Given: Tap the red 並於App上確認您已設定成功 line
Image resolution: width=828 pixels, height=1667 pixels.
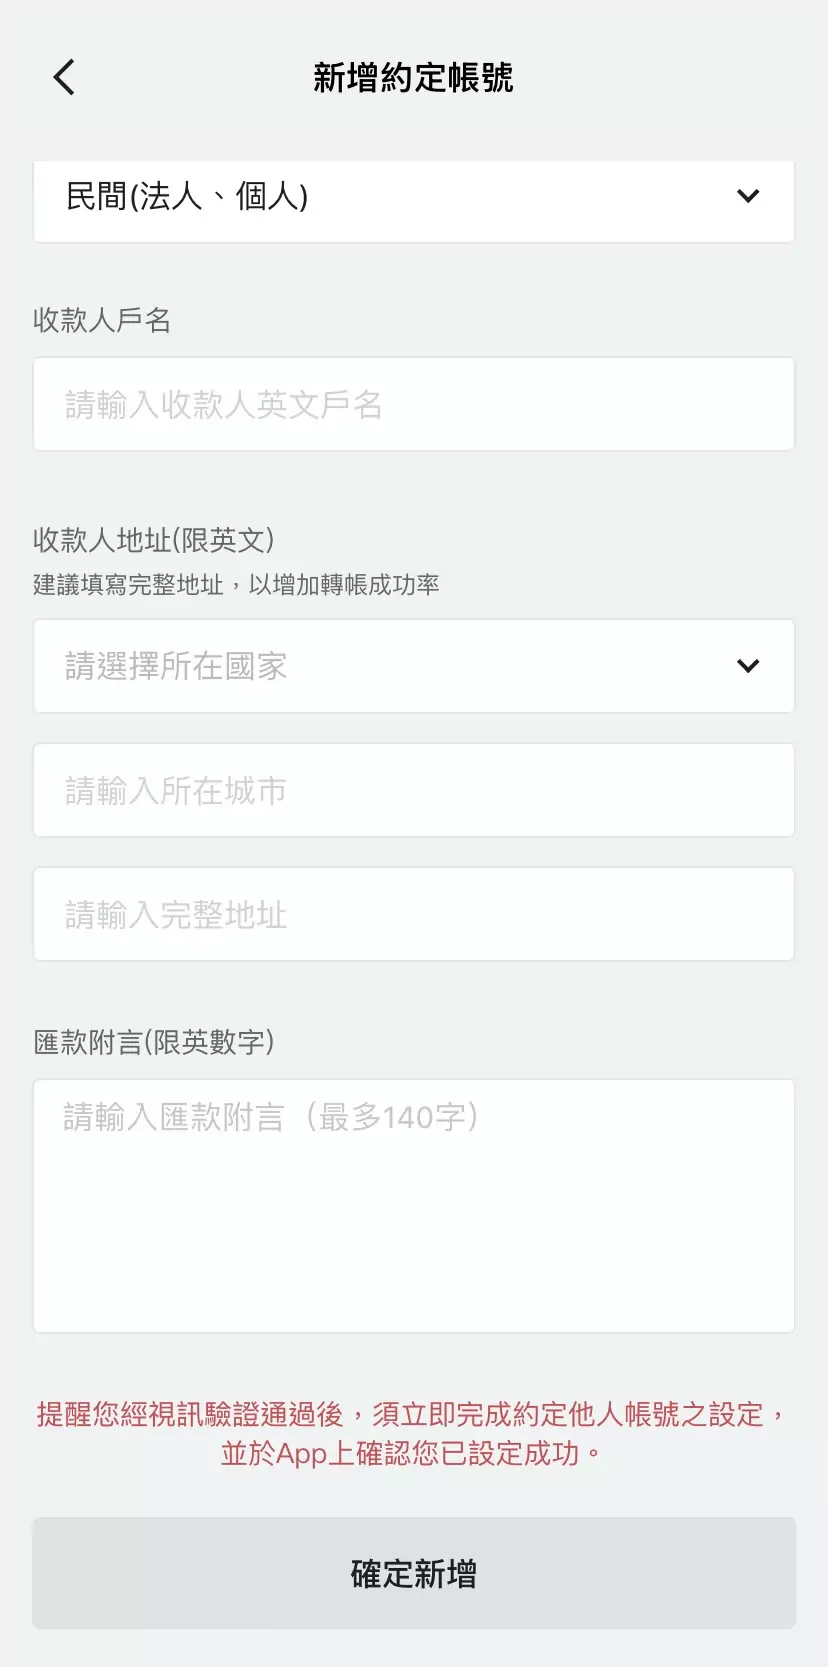Looking at the screenshot, I should point(410,1453).
